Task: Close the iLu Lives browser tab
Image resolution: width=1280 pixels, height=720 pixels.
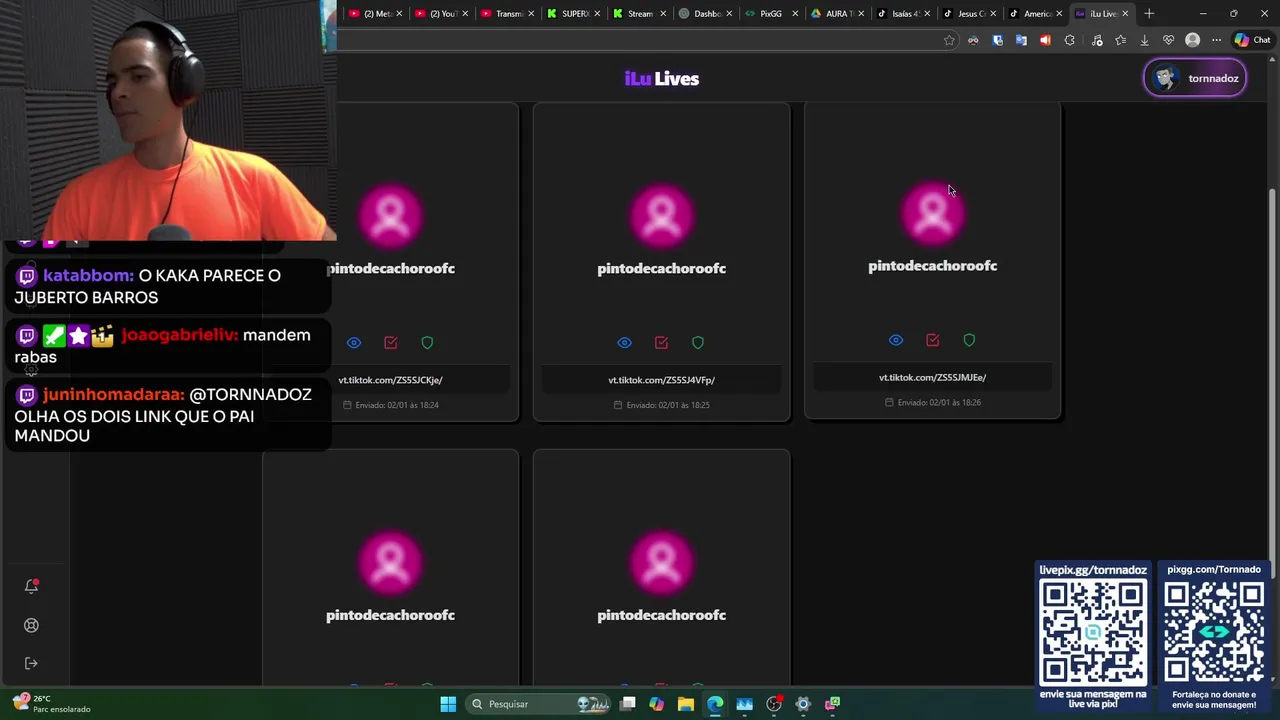Action: [1125, 14]
